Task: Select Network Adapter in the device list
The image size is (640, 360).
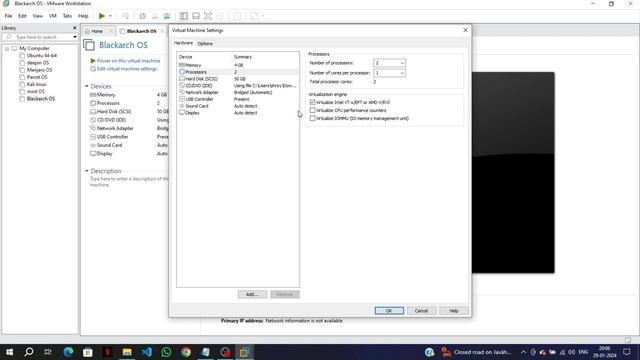Action: [x=238, y=92]
